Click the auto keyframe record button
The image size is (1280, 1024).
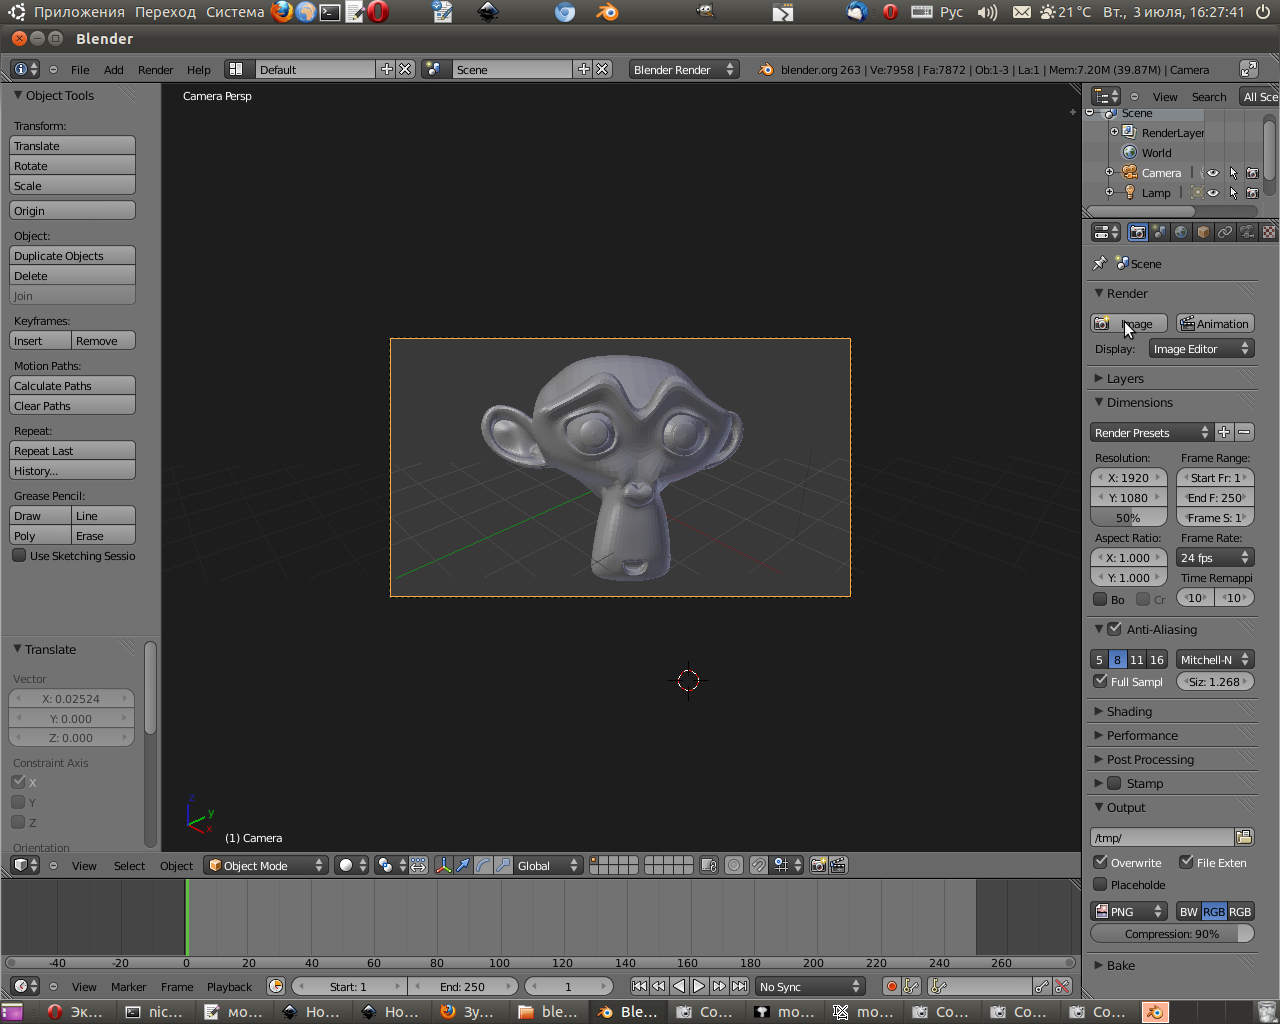tap(891, 986)
